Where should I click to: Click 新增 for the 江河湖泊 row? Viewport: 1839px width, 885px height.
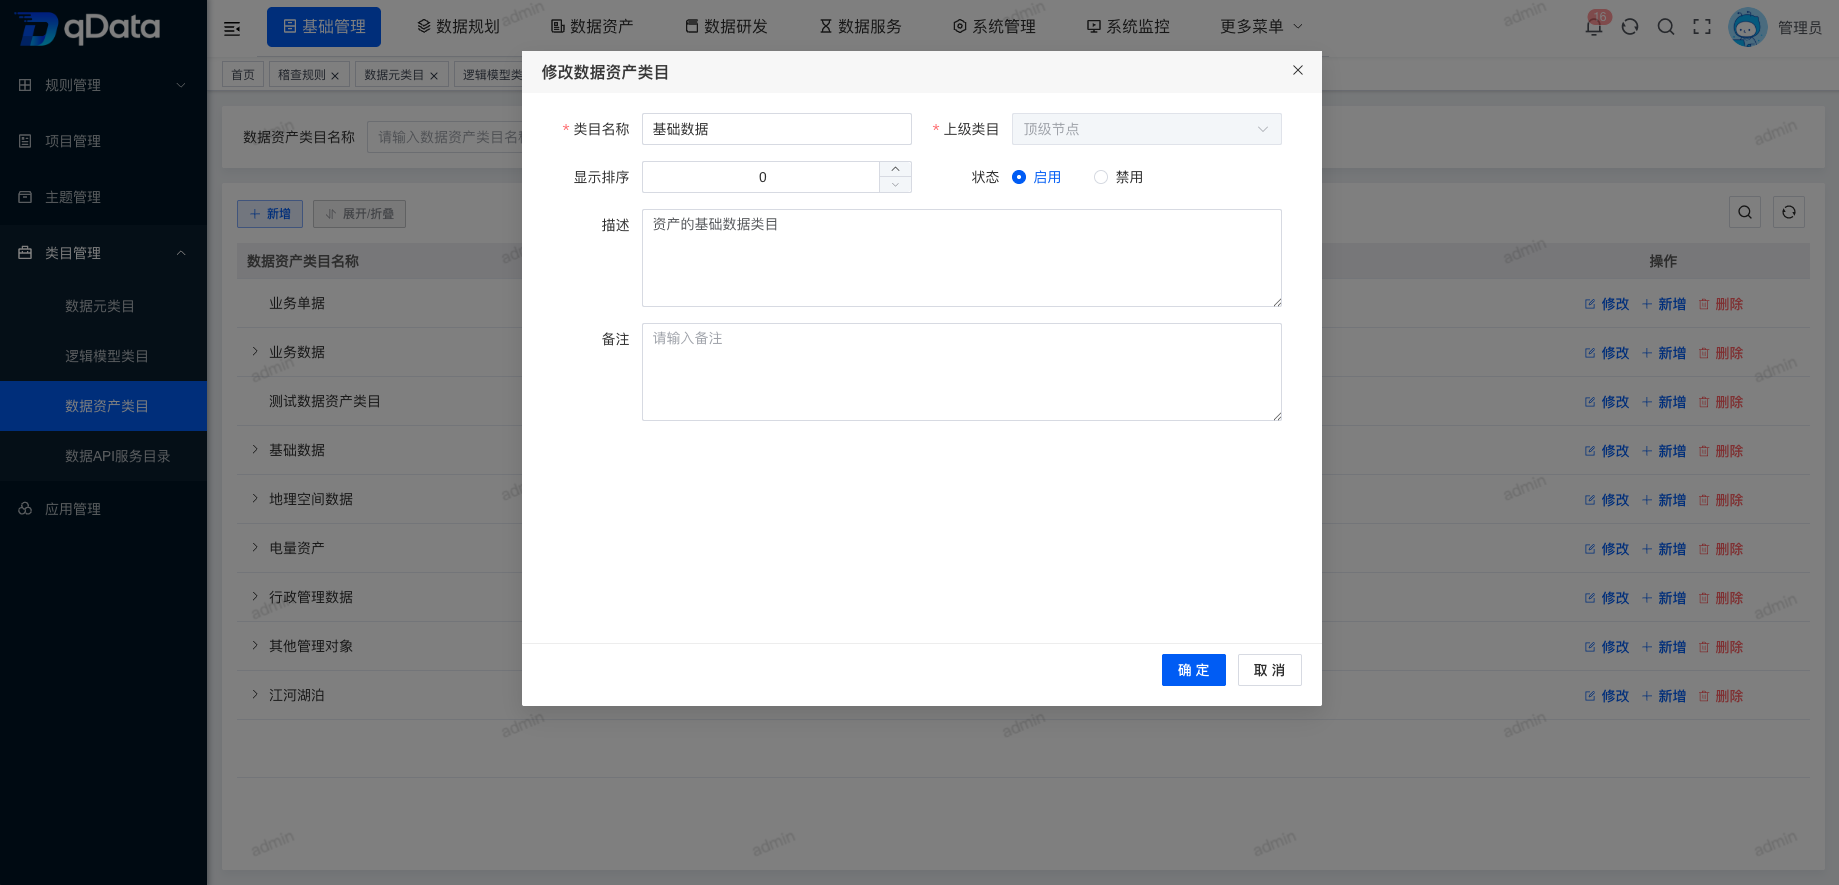1664,696
